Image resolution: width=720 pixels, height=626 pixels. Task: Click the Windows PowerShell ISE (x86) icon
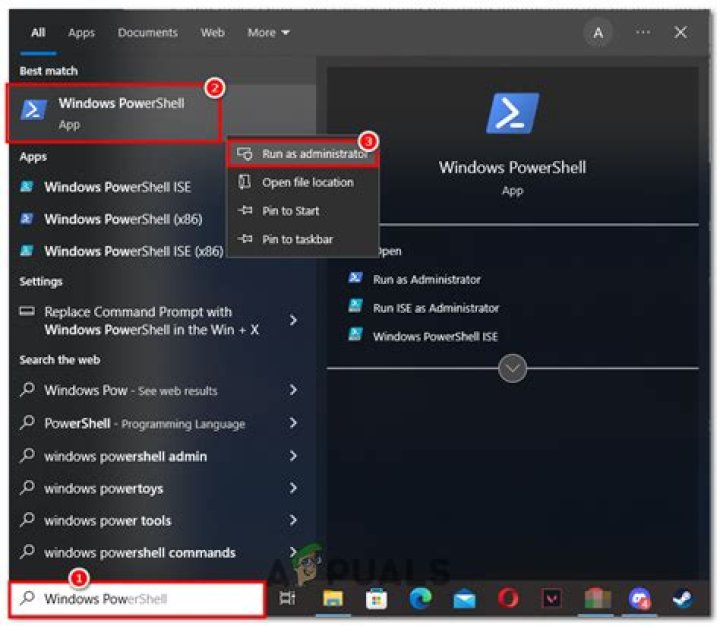(27, 251)
